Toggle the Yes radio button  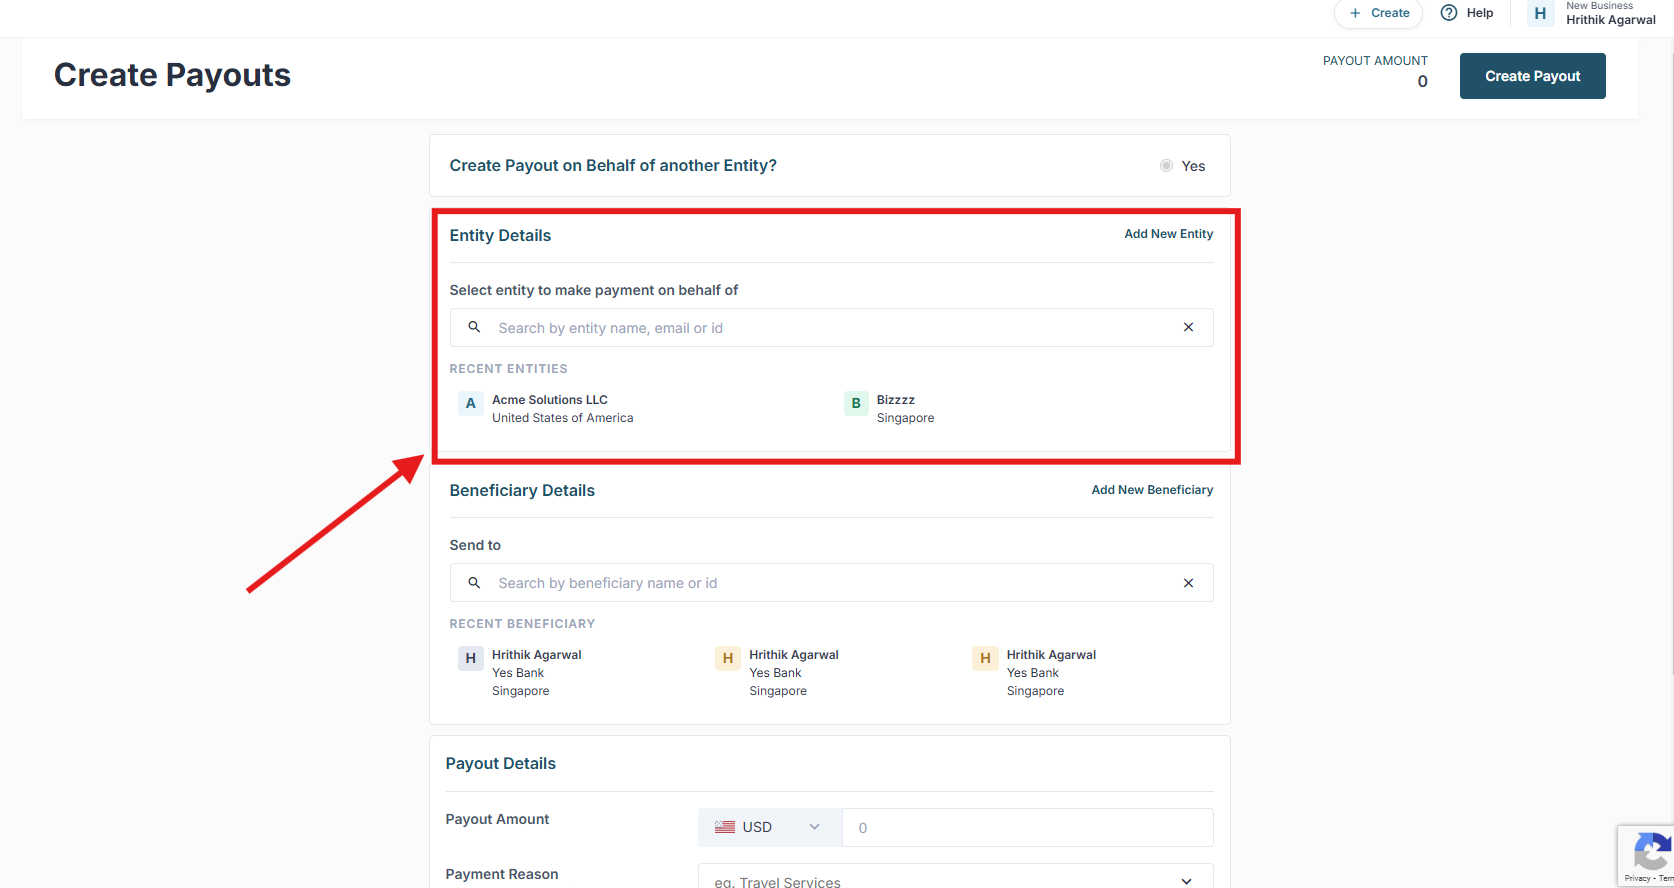(1166, 166)
